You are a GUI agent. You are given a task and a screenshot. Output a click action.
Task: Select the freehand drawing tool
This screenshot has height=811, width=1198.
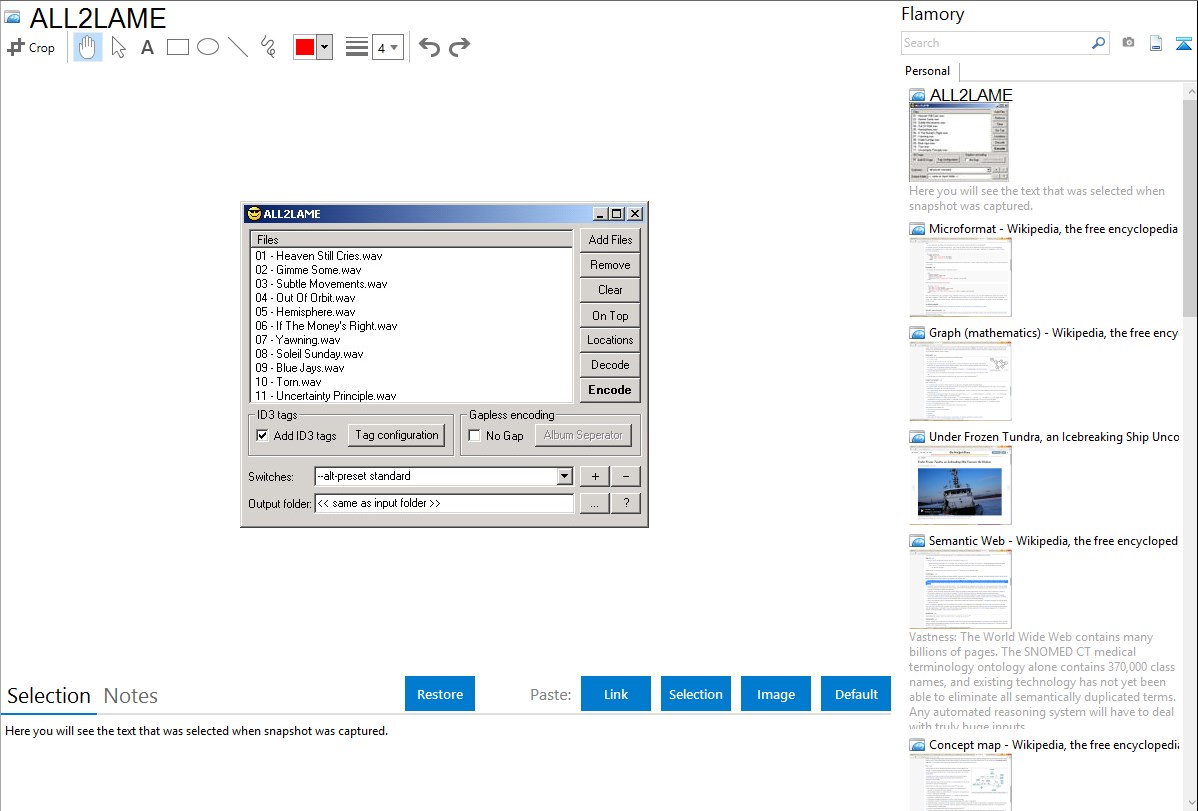tap(268, 47)
